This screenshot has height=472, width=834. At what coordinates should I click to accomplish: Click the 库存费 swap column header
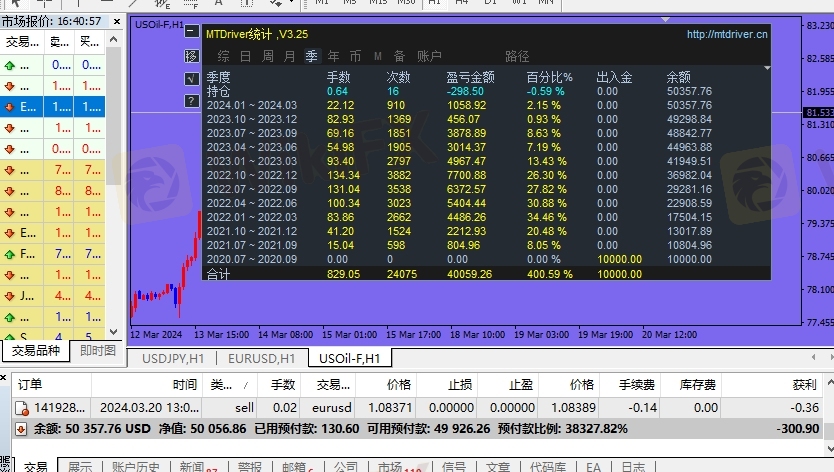click(x=691, y=385)
